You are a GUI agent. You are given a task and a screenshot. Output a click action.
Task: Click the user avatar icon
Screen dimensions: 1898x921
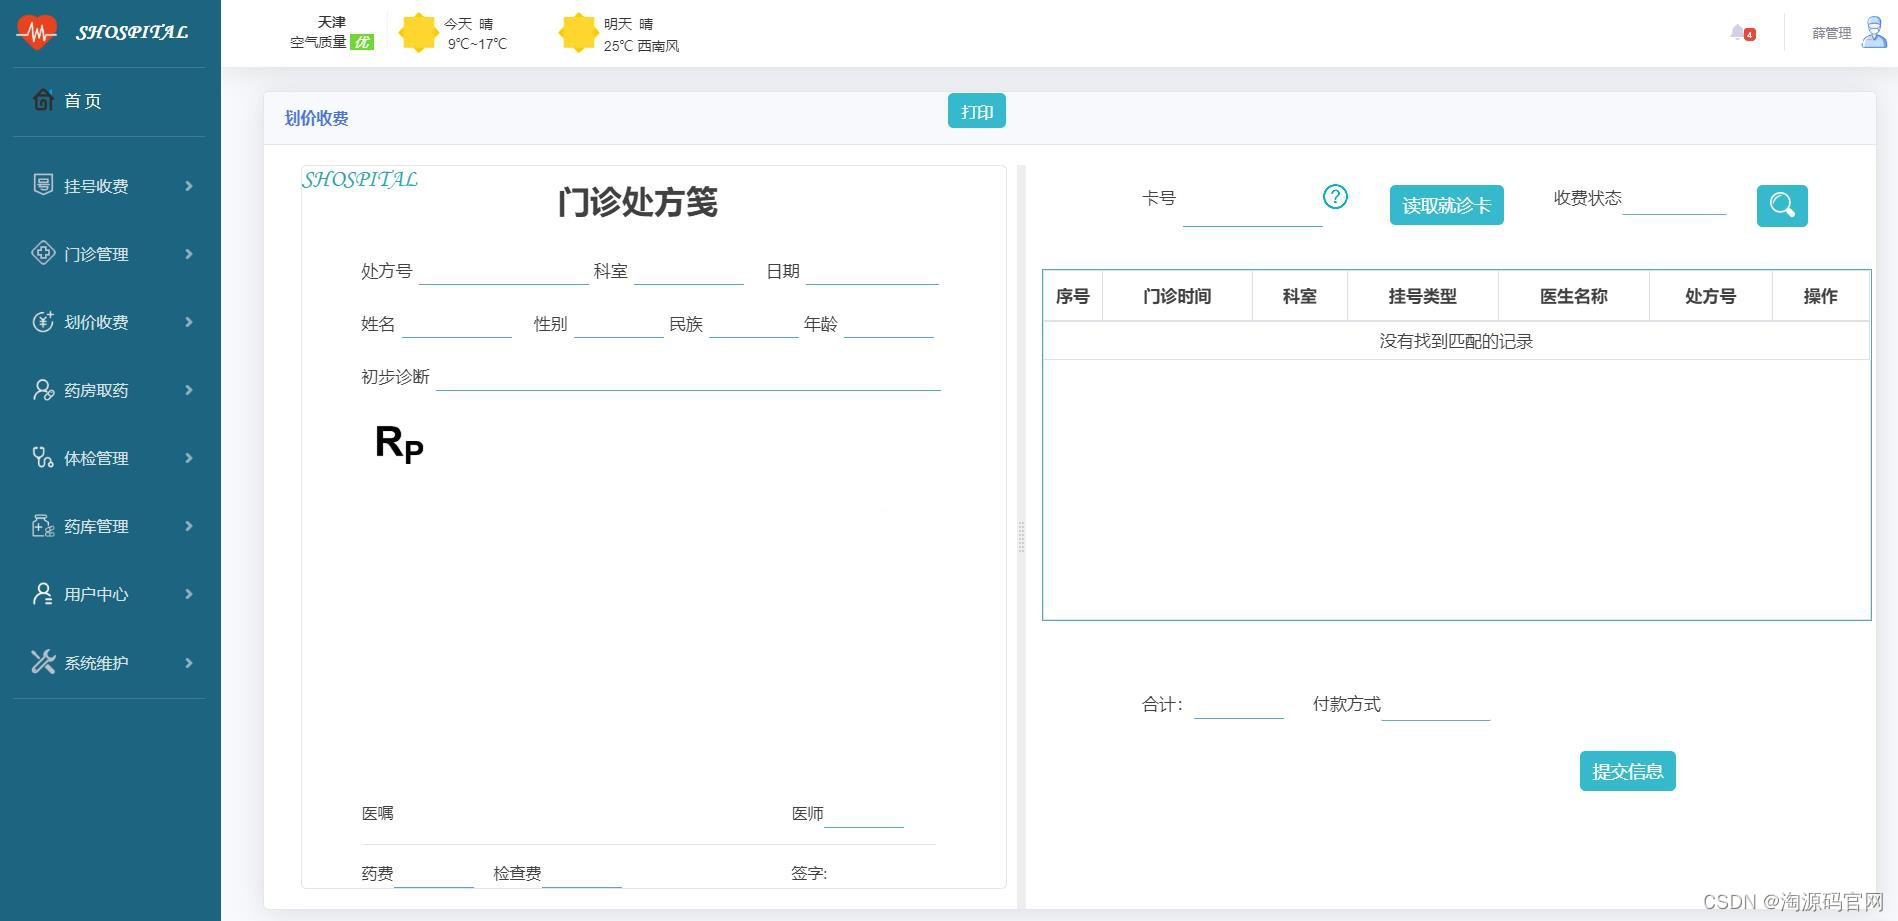click(x=1875, y=32)
